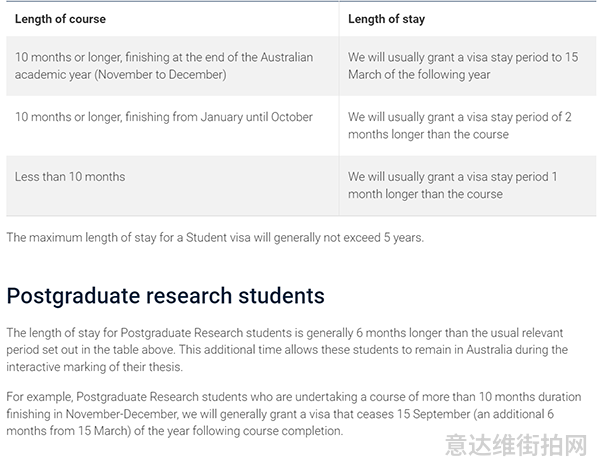
Task: Click 'November-December' in the example paragraph
Action: coord(122,414)
